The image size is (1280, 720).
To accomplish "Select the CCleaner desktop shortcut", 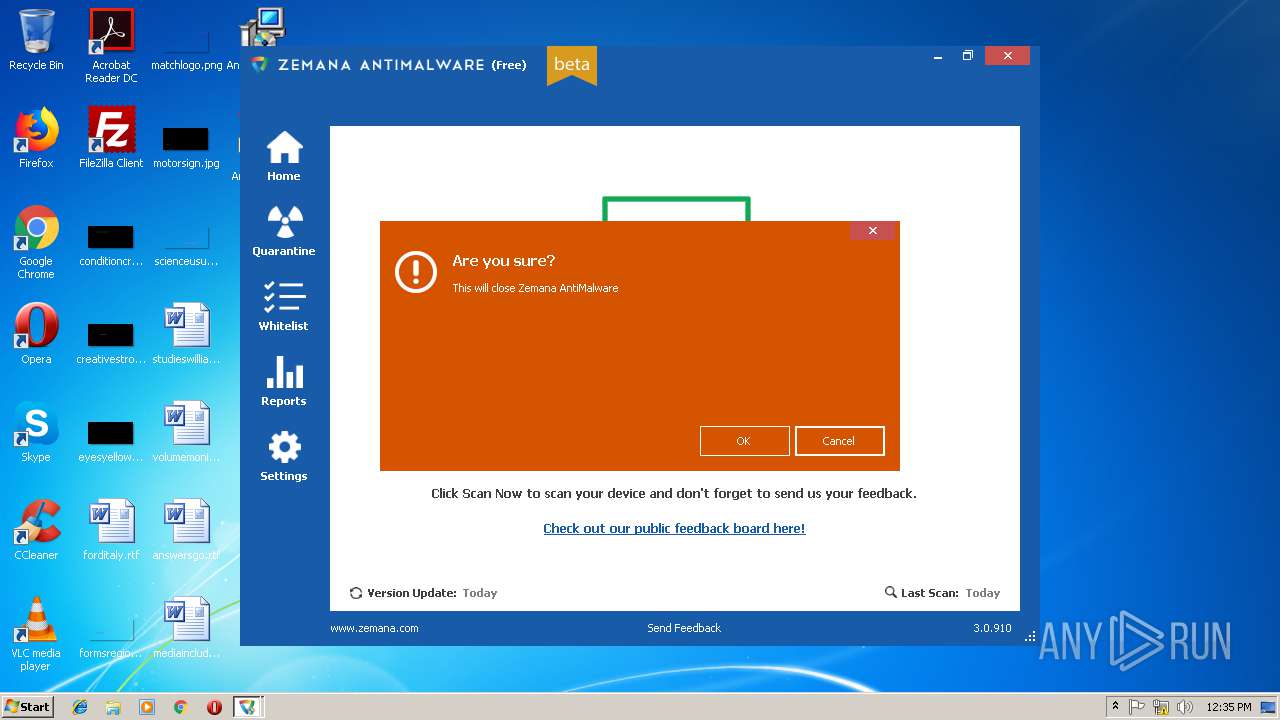I will coord(36,530).
